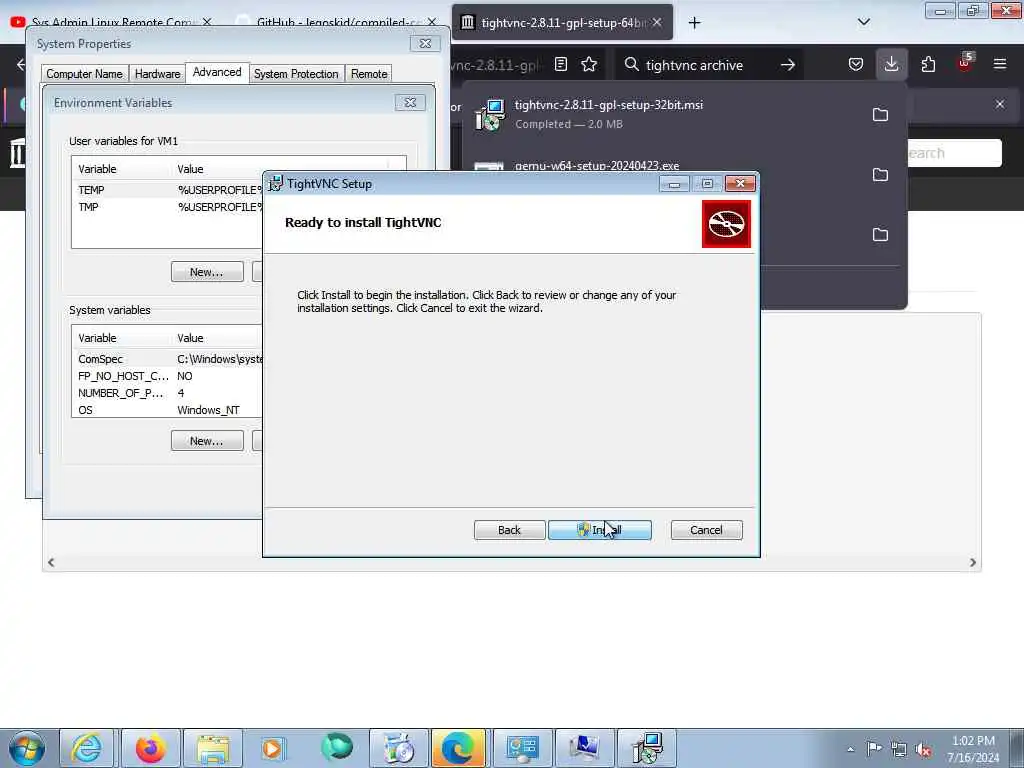Viewport: 1024px width, 768px height.
Task: Click the uBlock Origin extension icon
Action: [965, 63]
